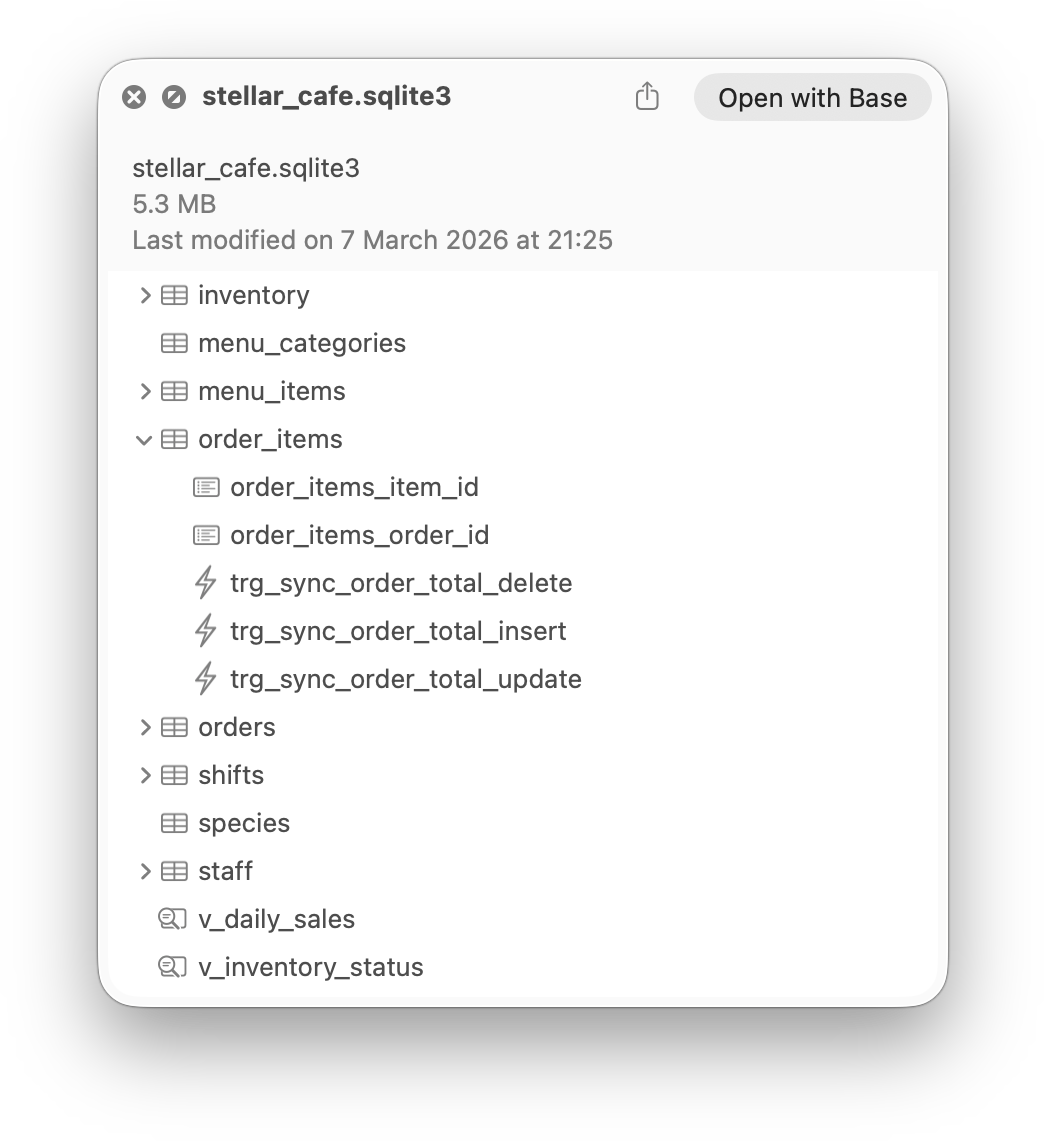Click the species table icon
The image size is (1044, 1141).
(175, 823)
